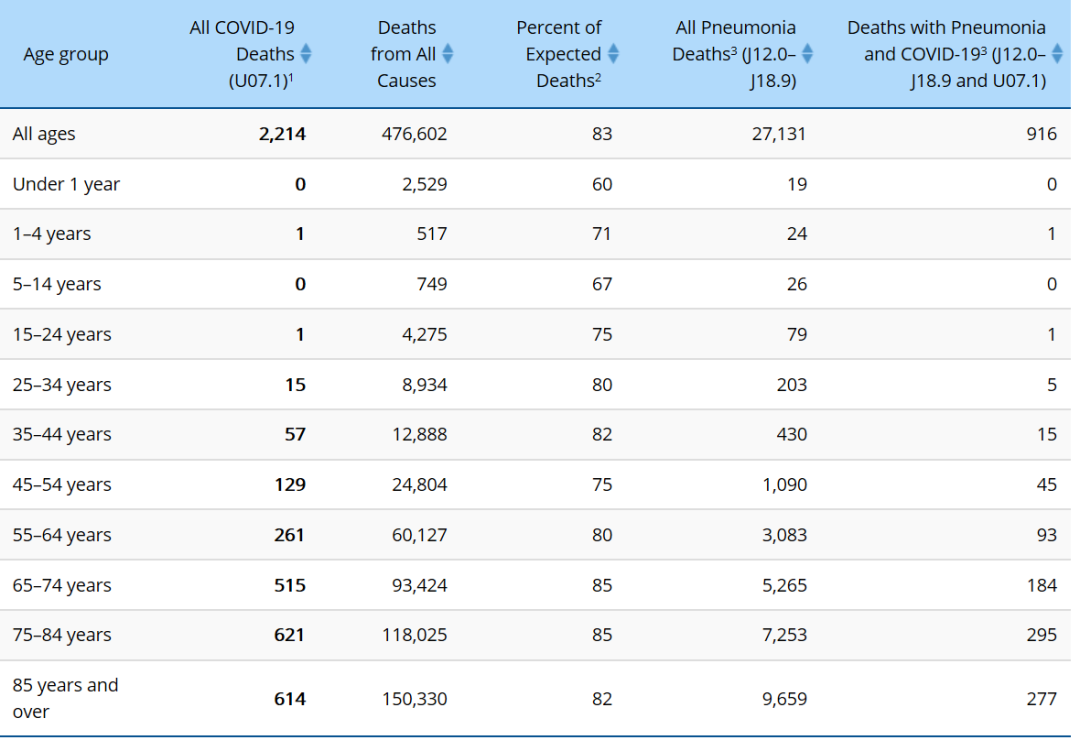The width and height of the screenshot is (1080, 740).
Task: Click the All Pneumonia Deaths header text
Action: click(x=734, y=54)
